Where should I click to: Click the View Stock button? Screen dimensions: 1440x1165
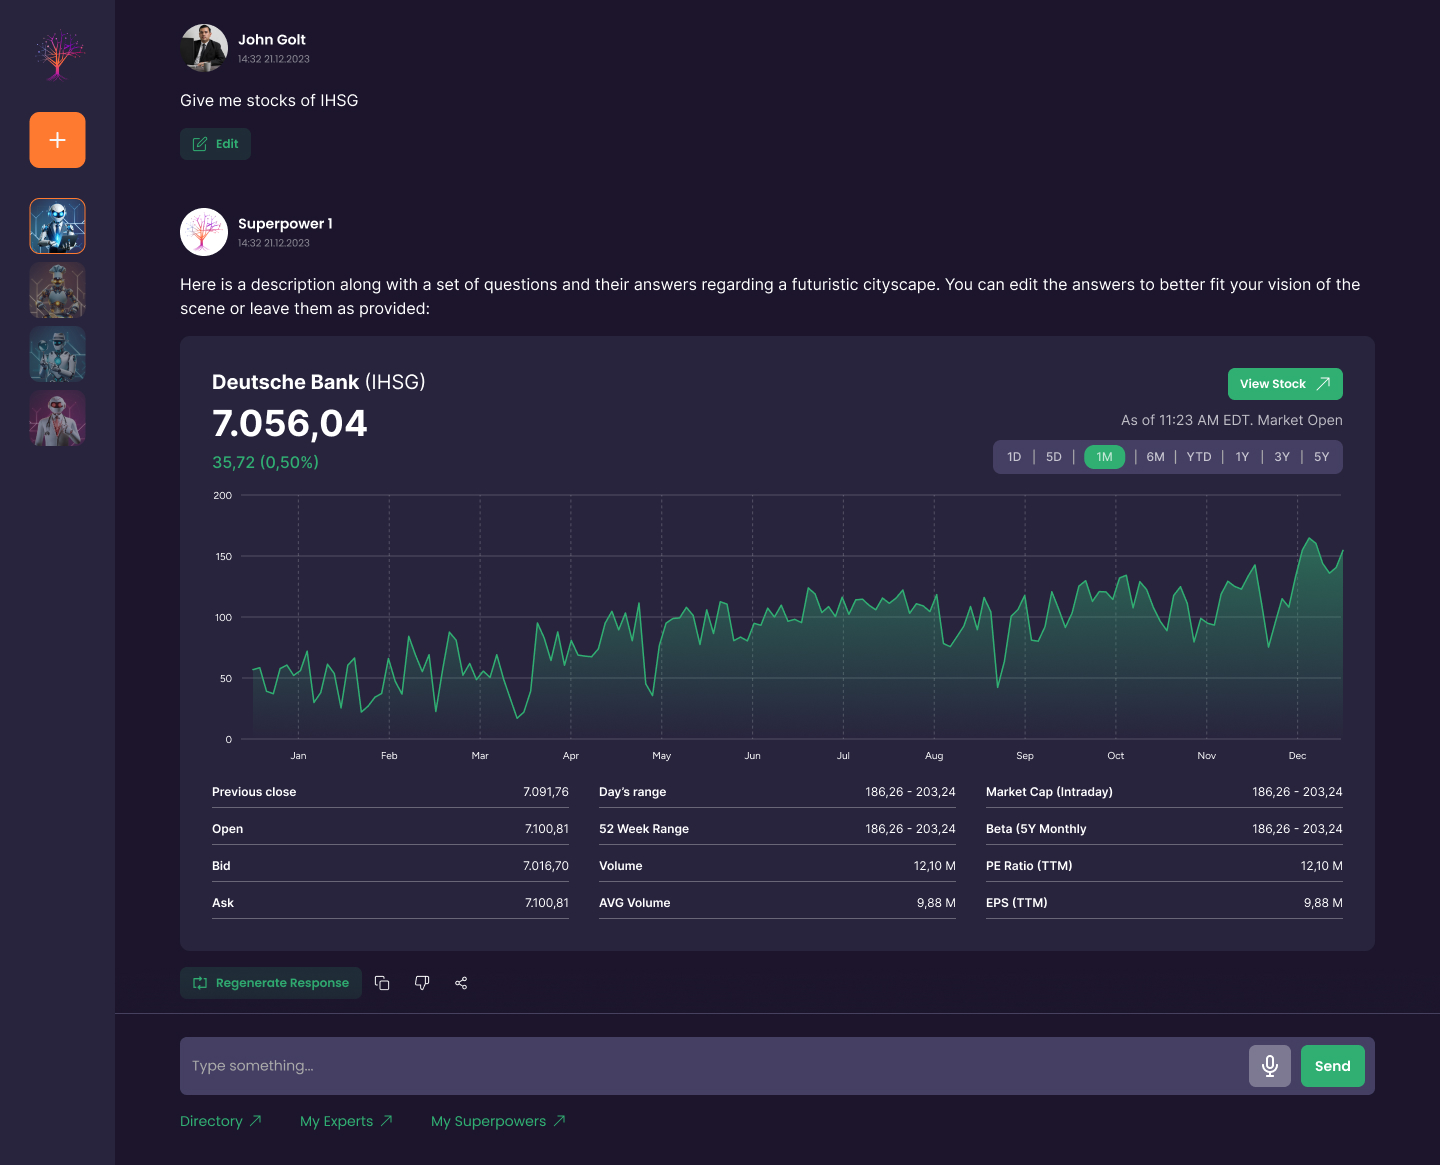tap(1284, 384)
